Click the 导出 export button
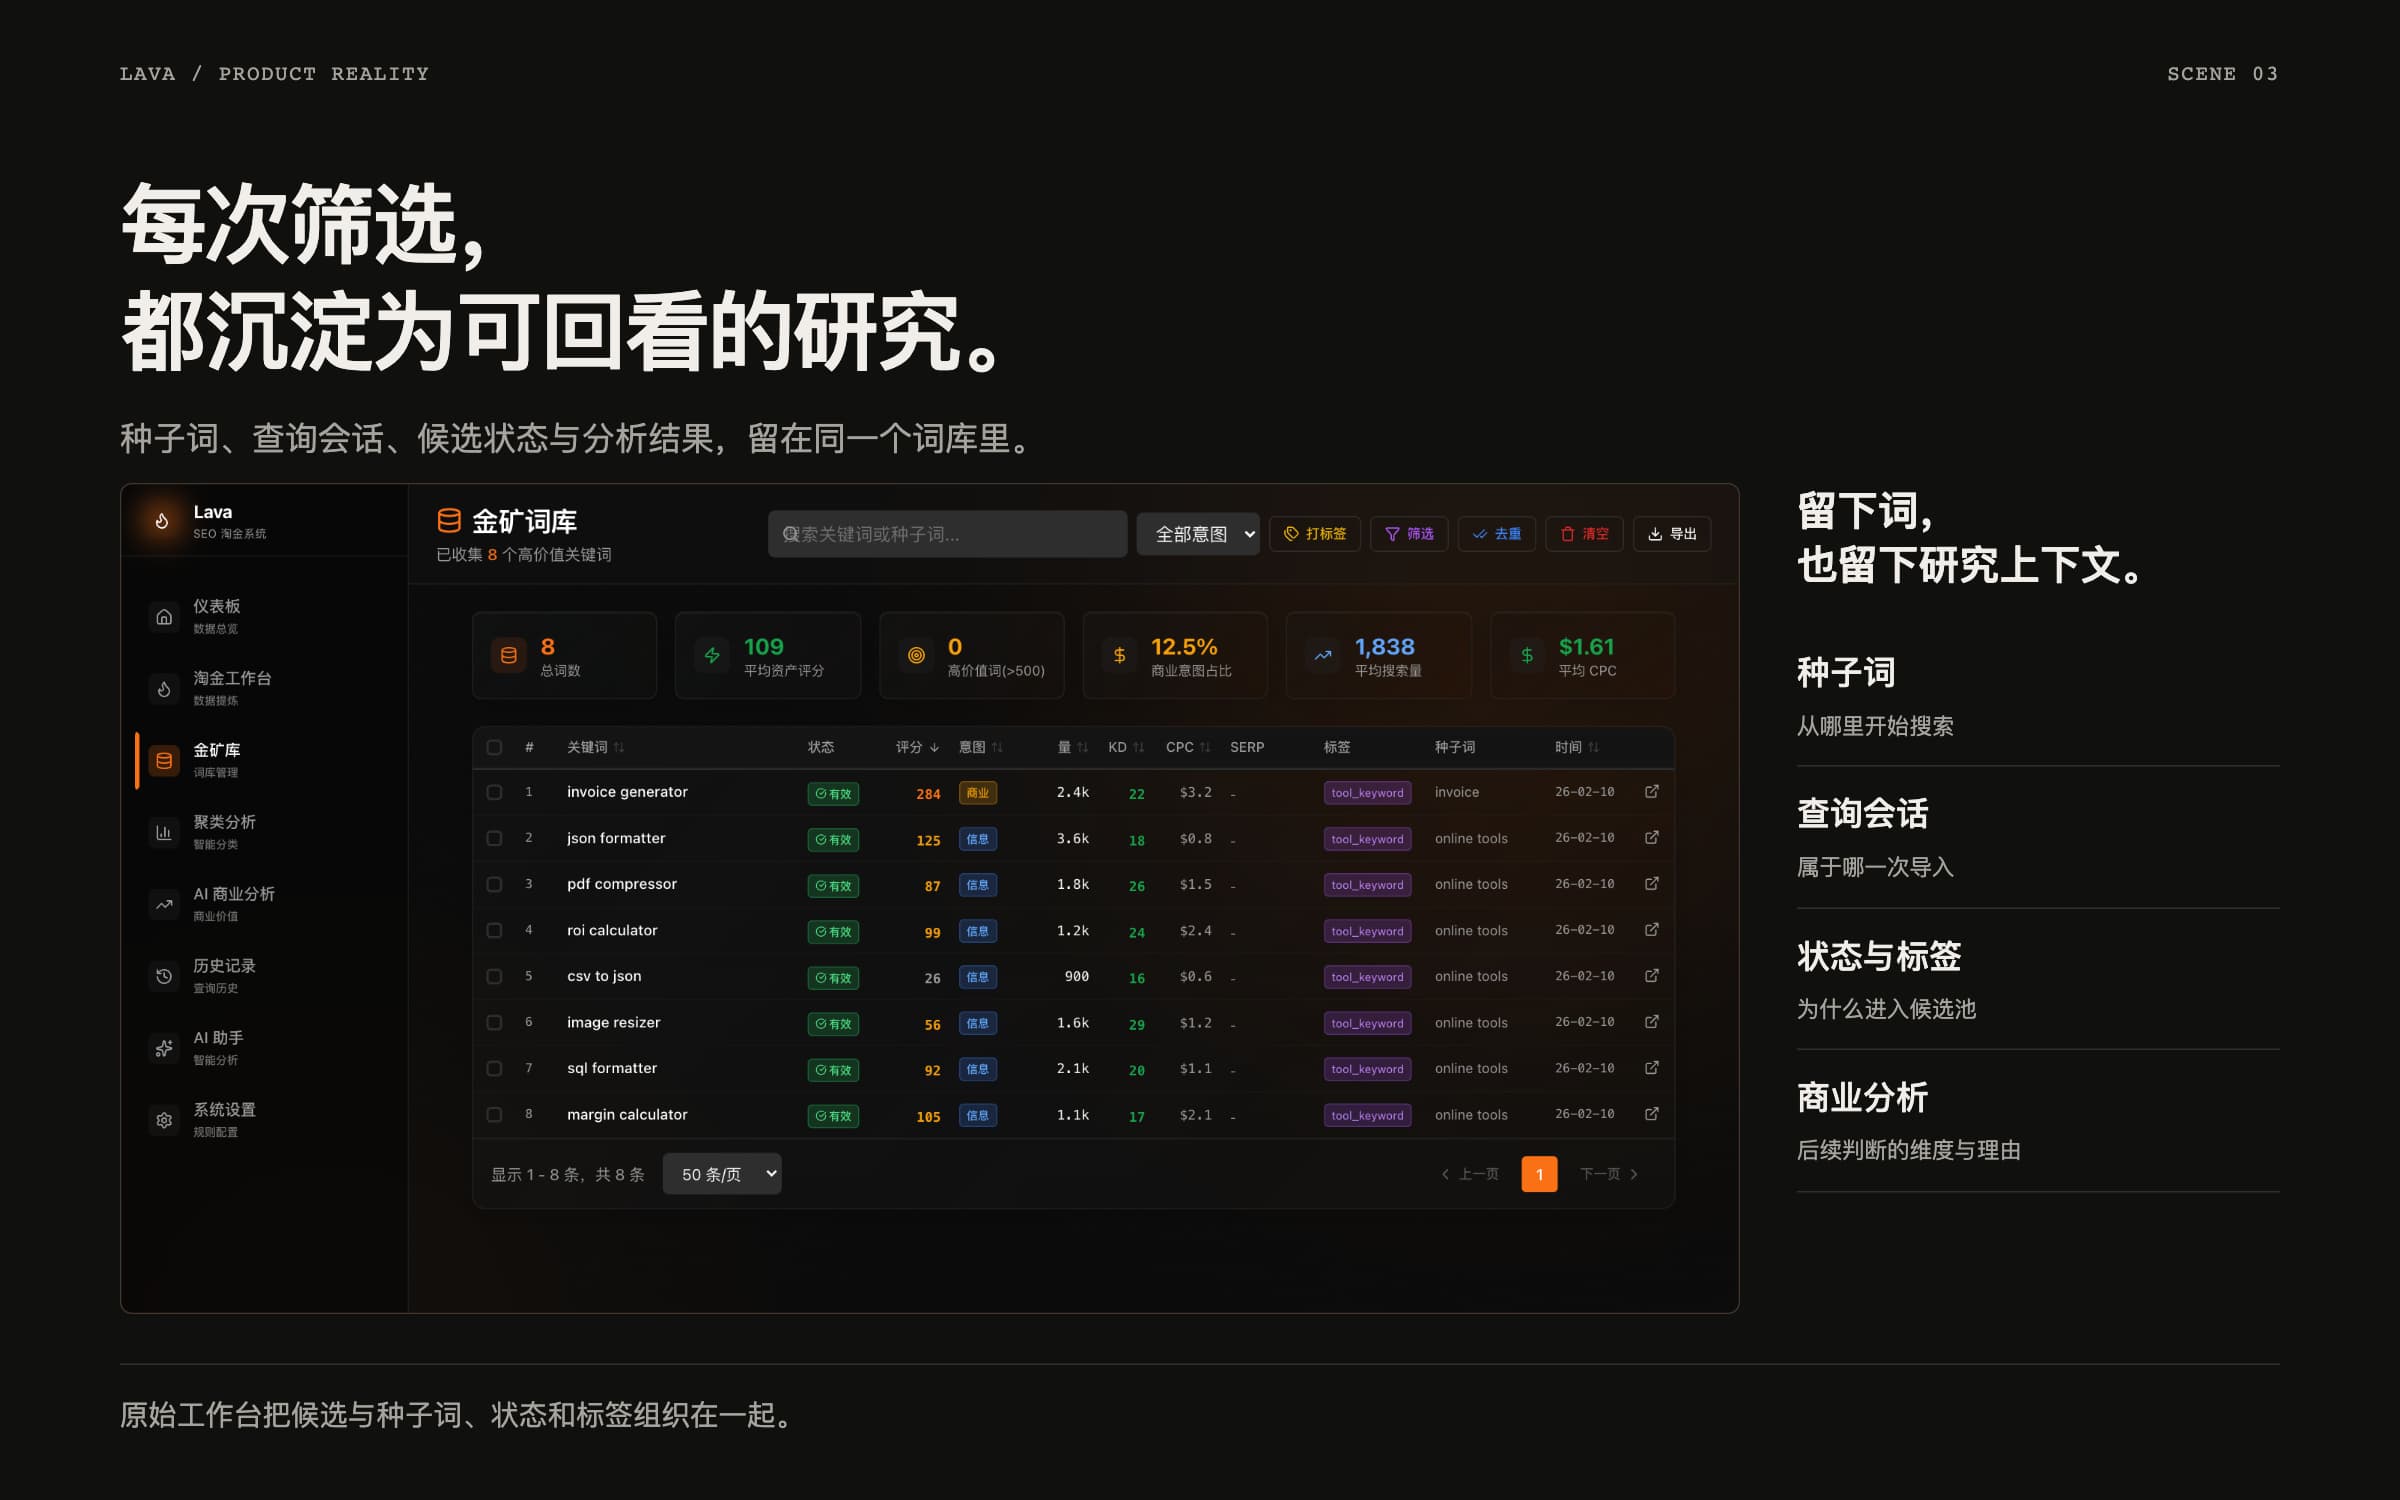 pyautogui.click(x=1672, y=534)
